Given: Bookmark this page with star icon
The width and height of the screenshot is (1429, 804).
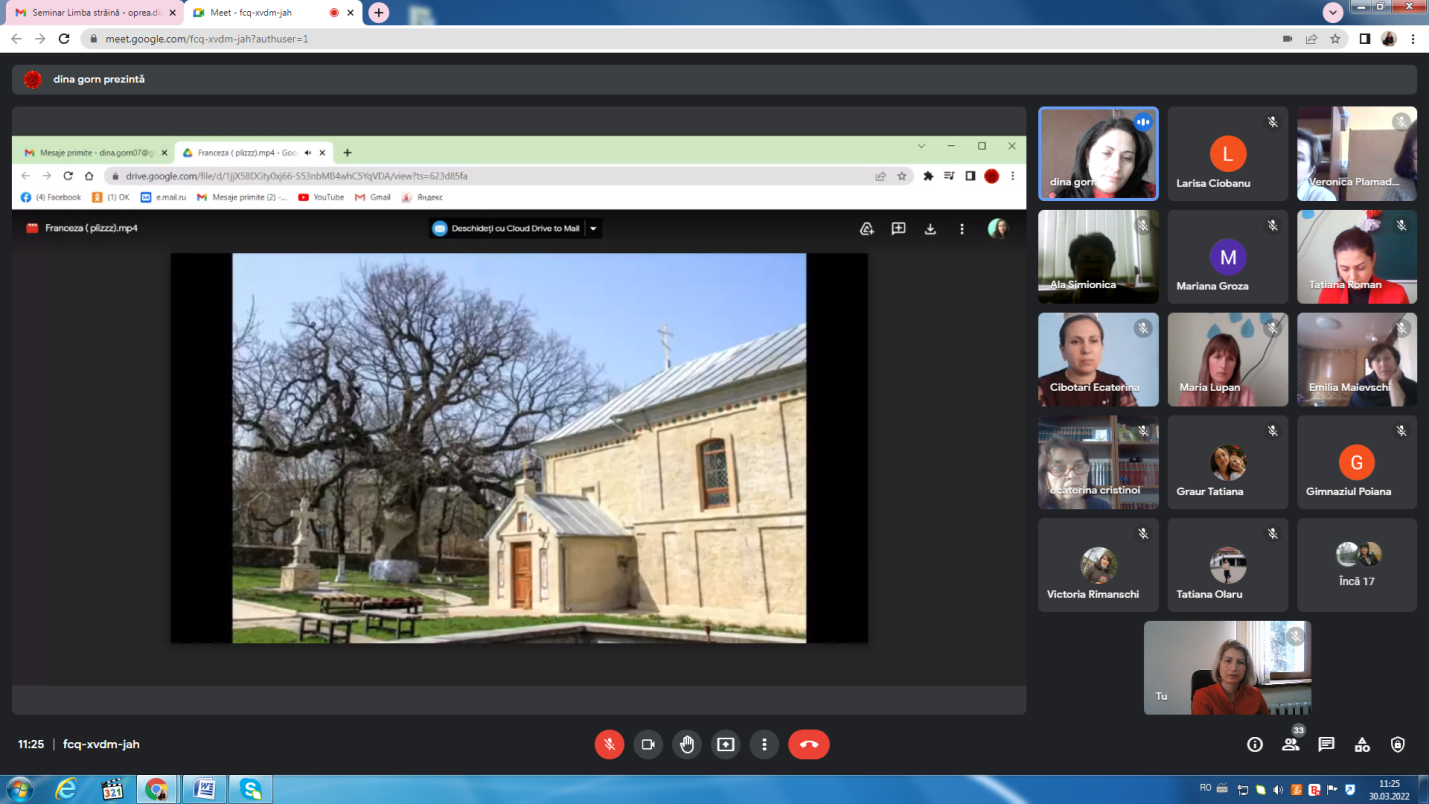Looking at the screenshot, I should (x=1335, y=39).
